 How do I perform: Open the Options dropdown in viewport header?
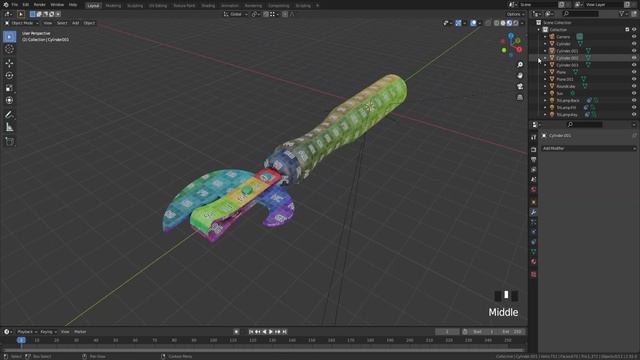[x=516, y=14]
